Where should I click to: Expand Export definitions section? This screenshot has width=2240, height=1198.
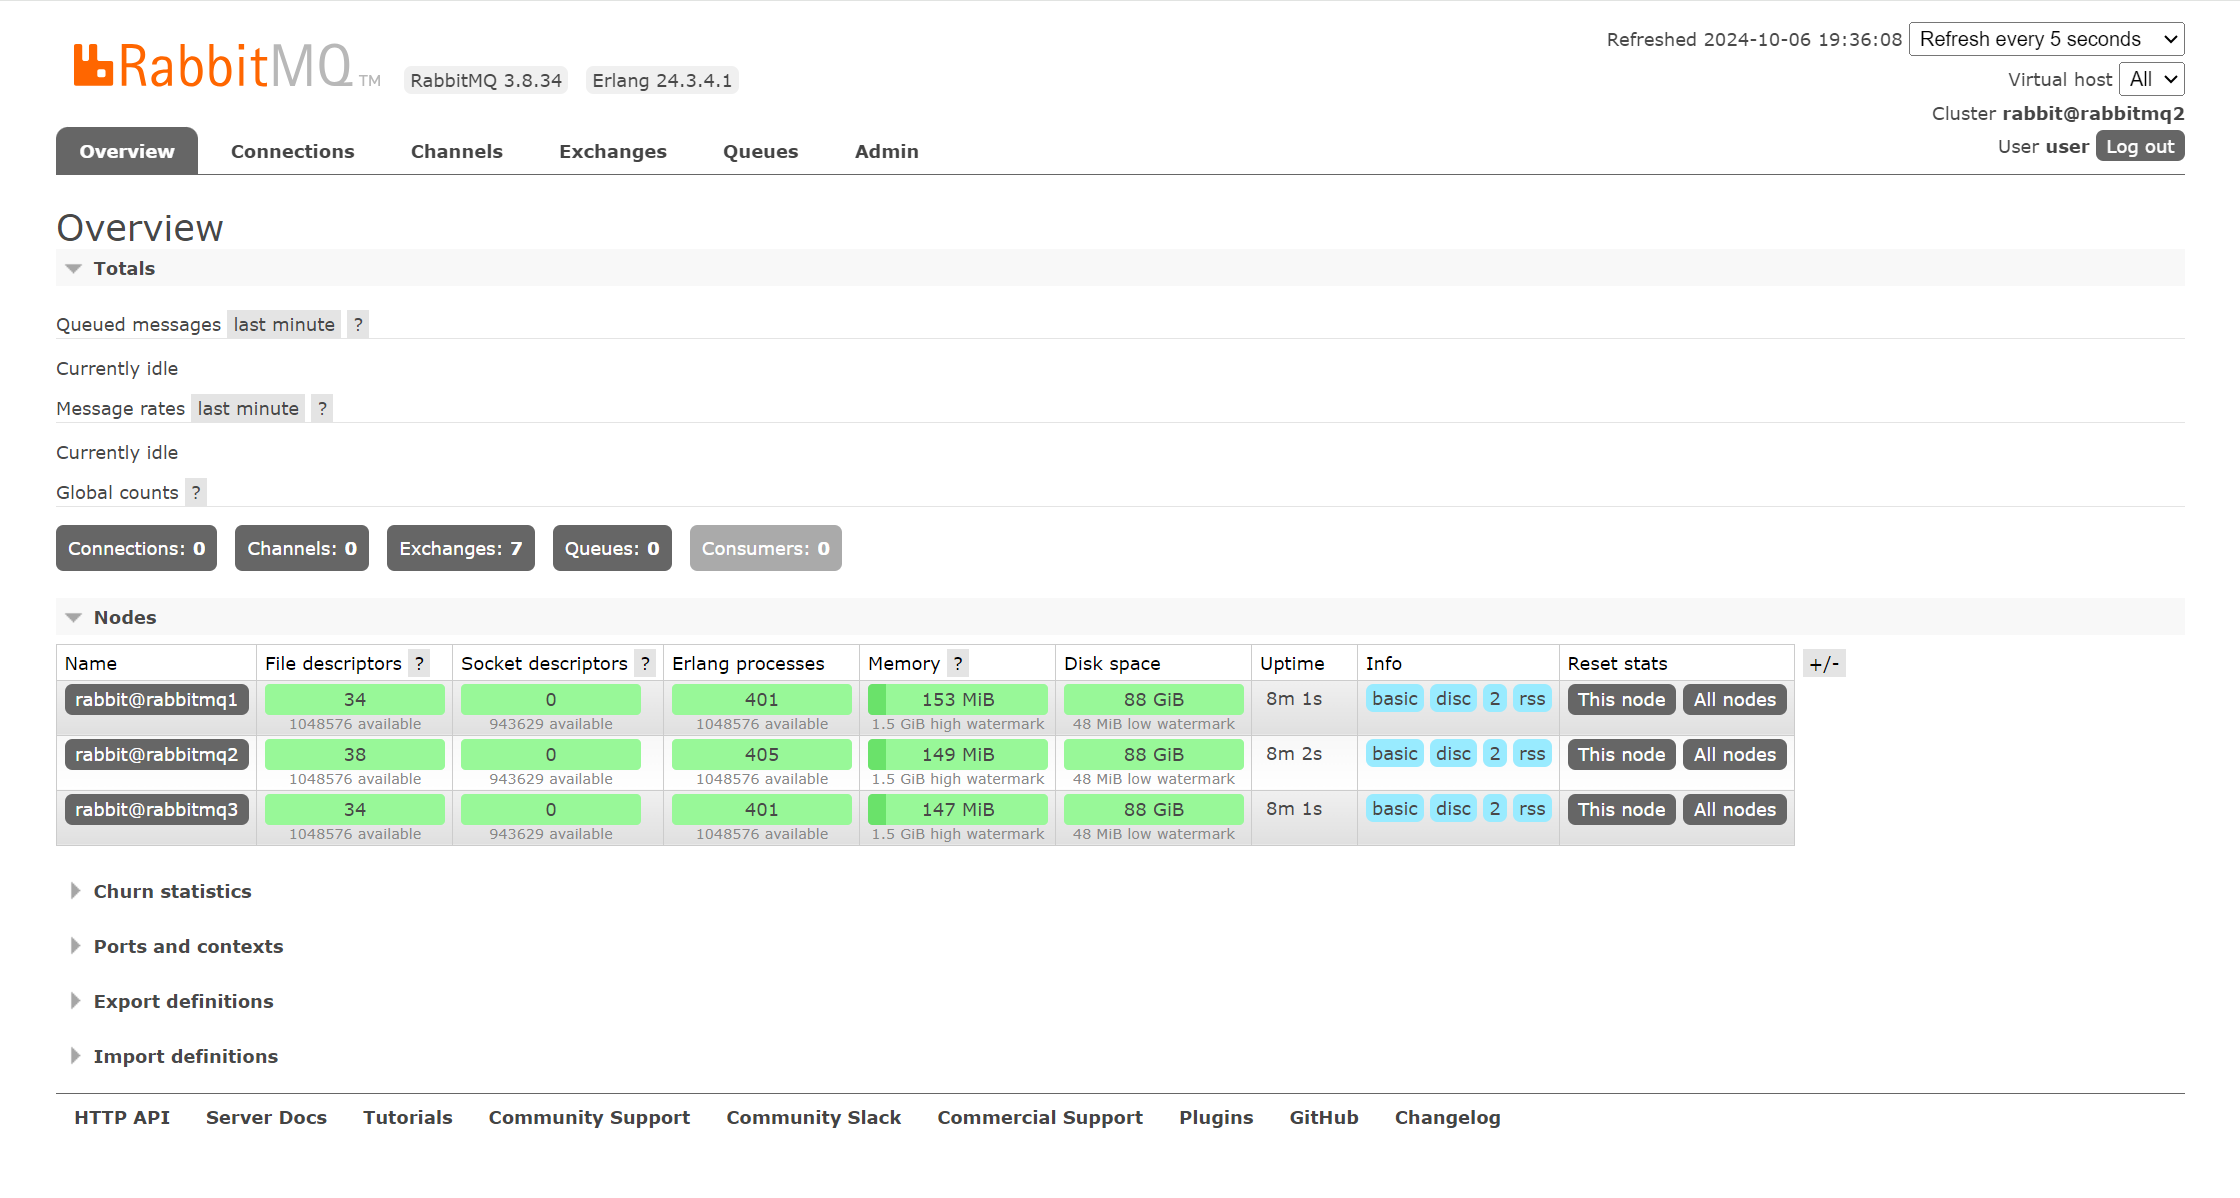(x=171, y=1001)
